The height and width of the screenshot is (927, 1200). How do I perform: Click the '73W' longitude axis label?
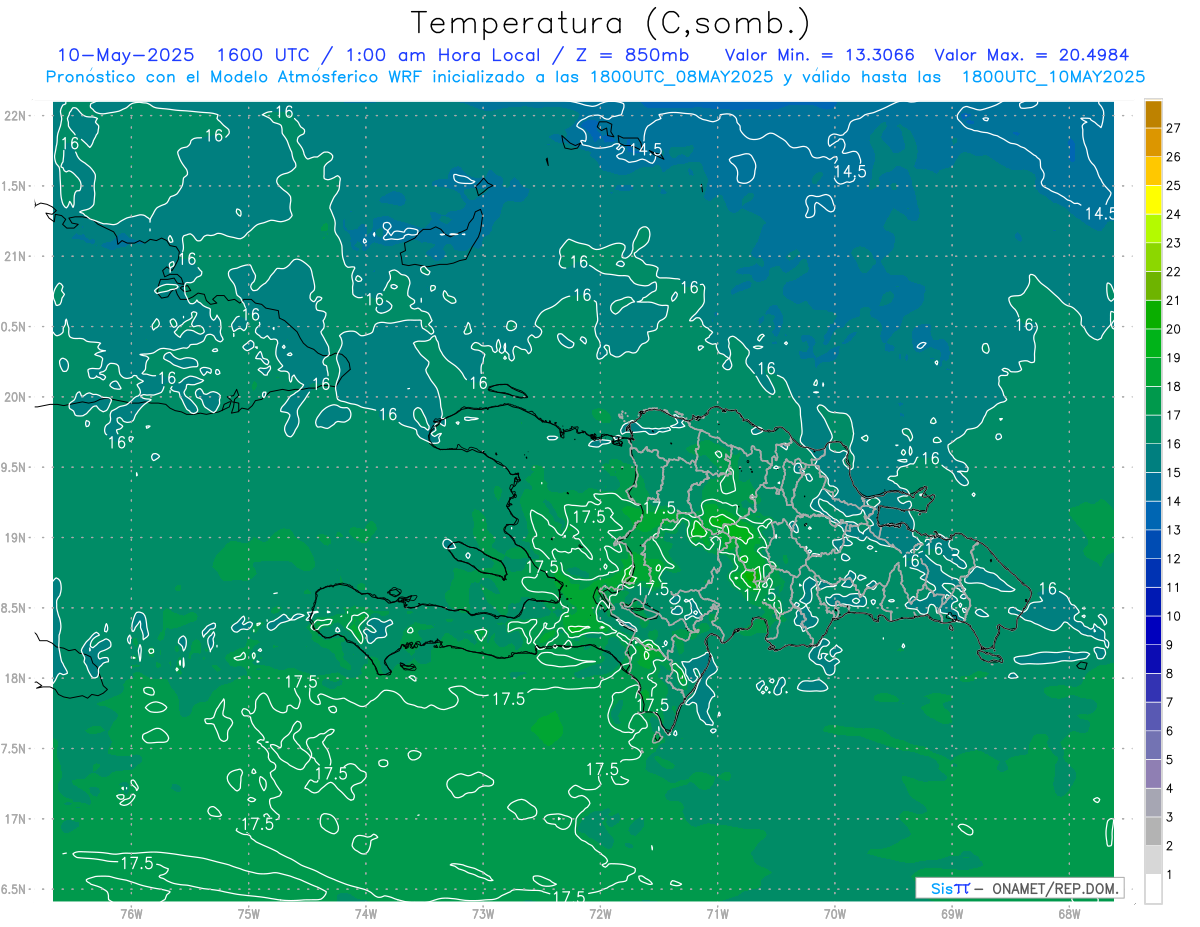point(483,914)
